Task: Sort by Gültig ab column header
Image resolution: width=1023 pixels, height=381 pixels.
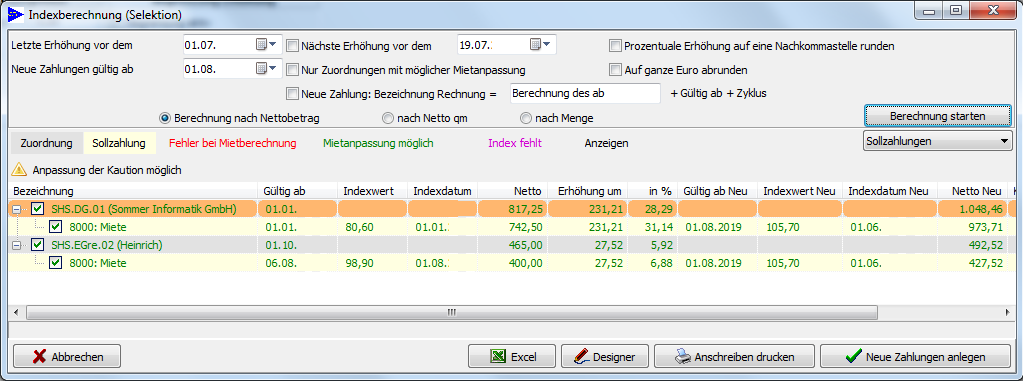Action: 298,191
